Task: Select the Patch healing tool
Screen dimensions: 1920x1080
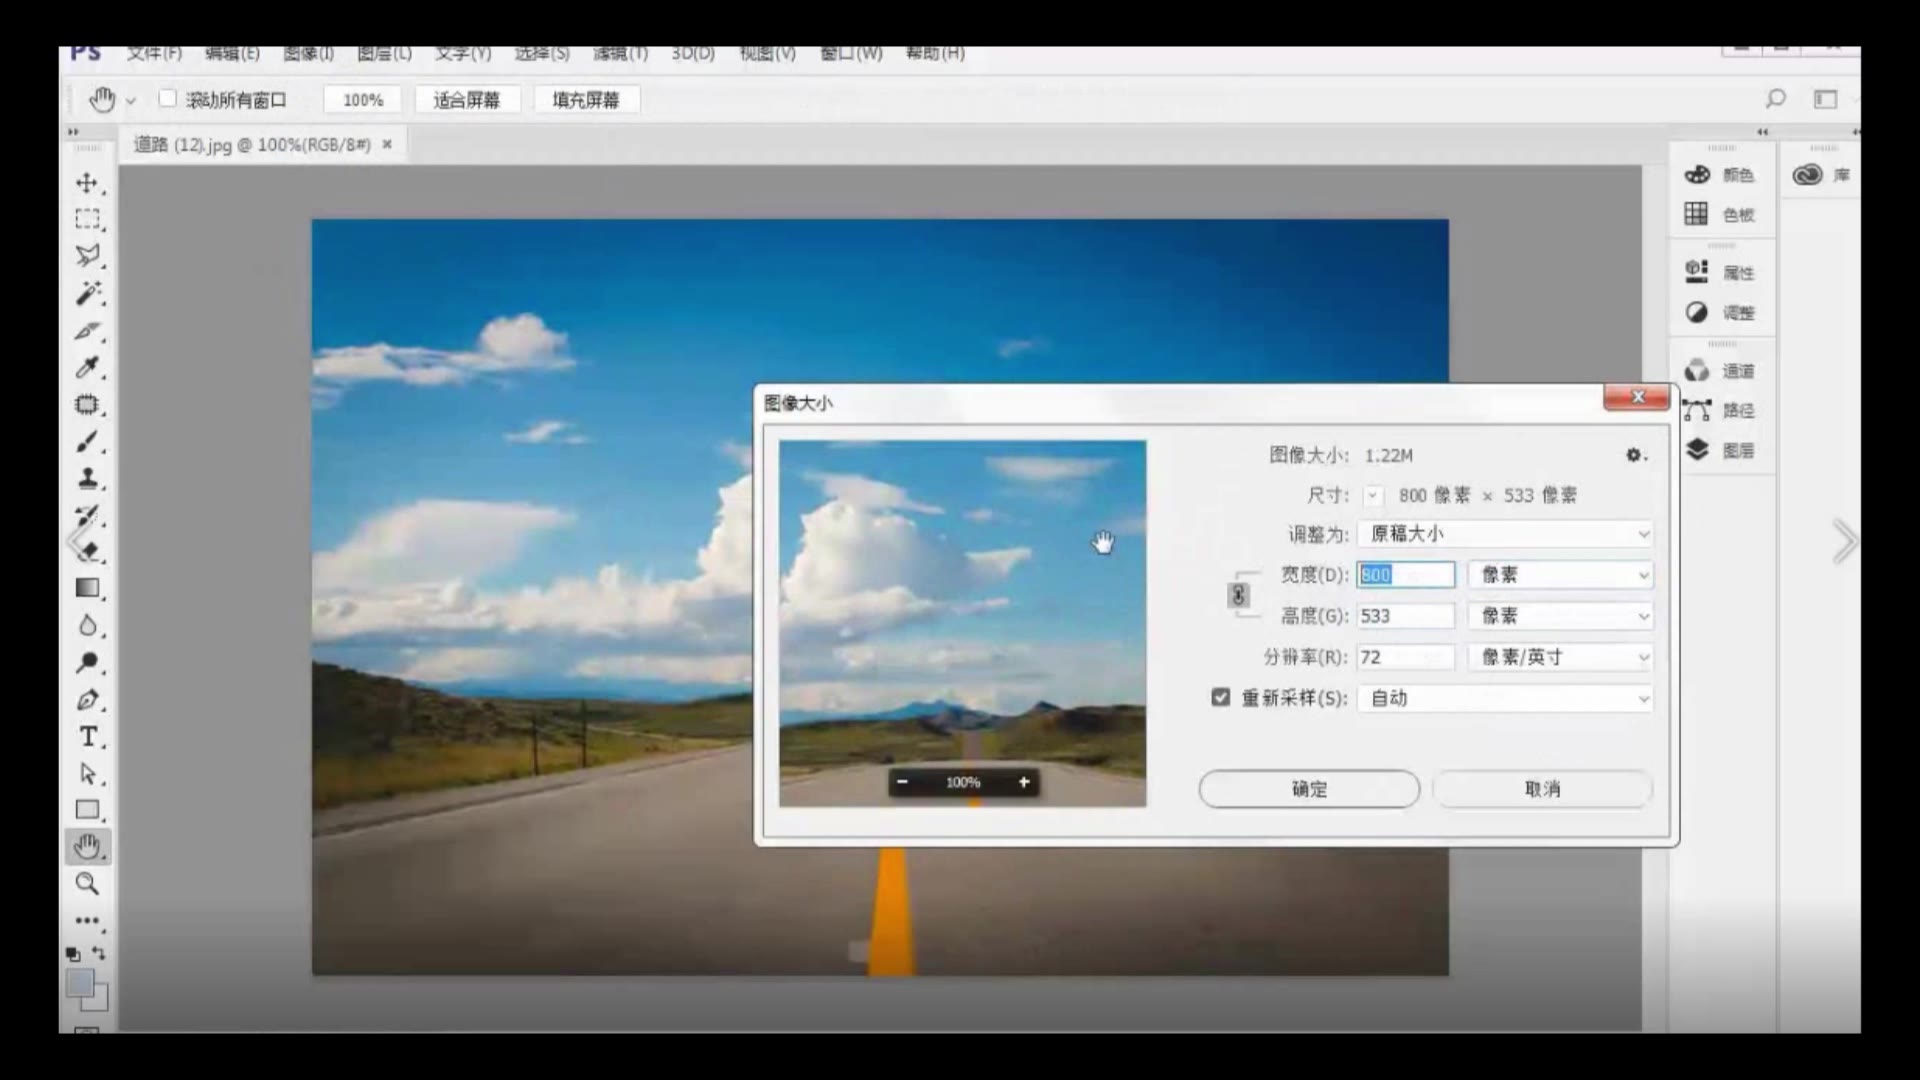Action: [88, 405]
